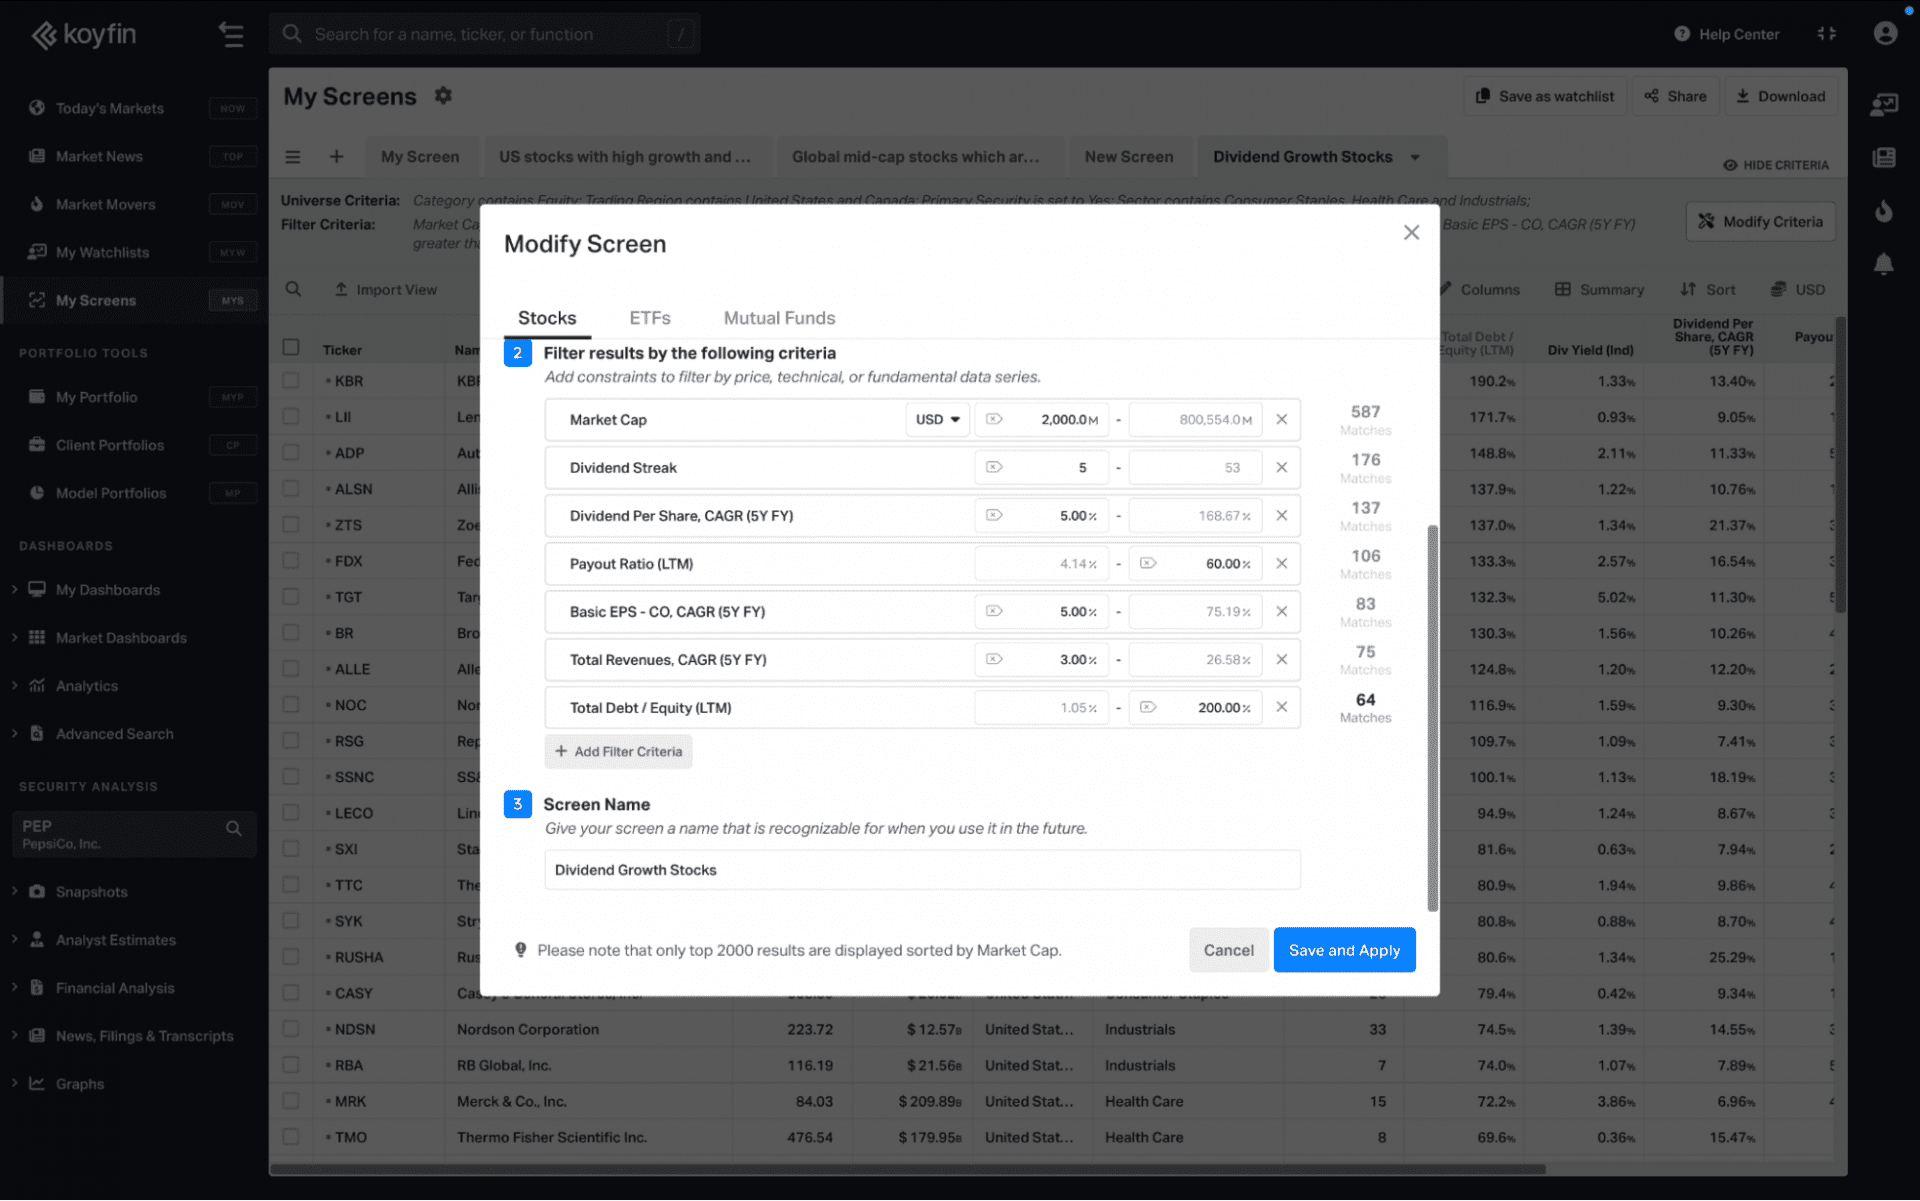Open the USD currency dropdown for Market Cap
This screenshot has height=1201, width=1920.
click(938, 420)
